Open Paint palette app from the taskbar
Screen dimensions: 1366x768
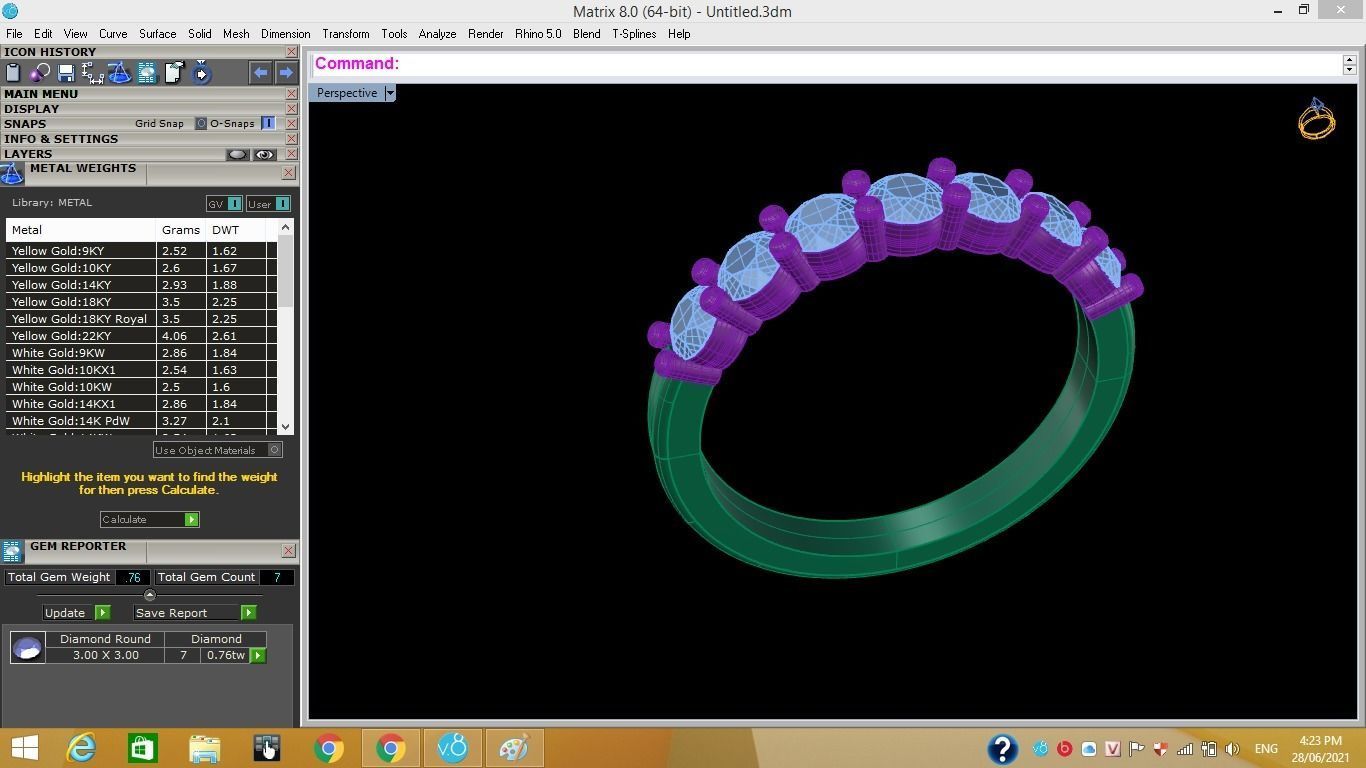(514, 748)
